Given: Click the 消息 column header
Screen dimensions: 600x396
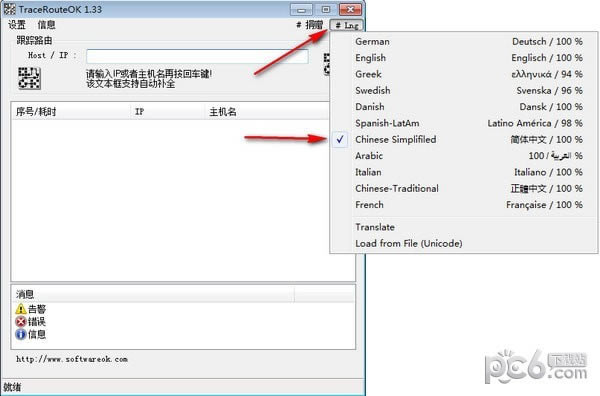Looking at the screenshot, I should 153,294.
